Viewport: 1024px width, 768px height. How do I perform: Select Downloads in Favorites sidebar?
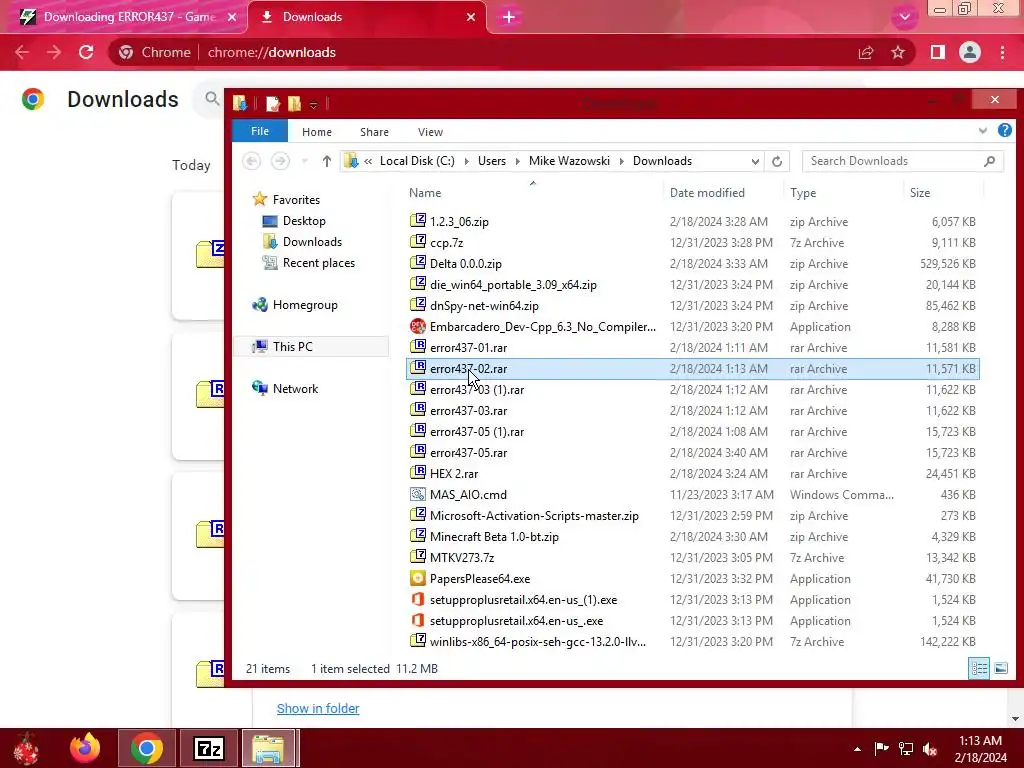click(312, 242)
